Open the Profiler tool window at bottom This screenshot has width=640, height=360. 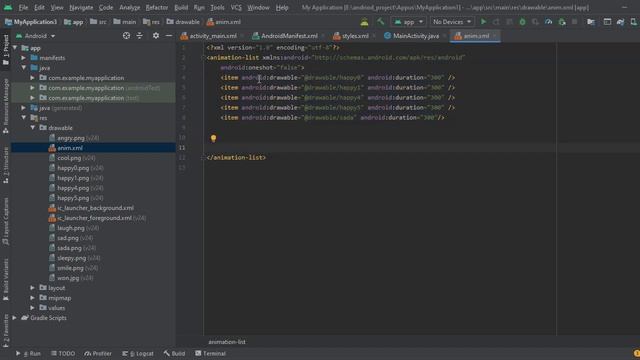tap(98, 353)
